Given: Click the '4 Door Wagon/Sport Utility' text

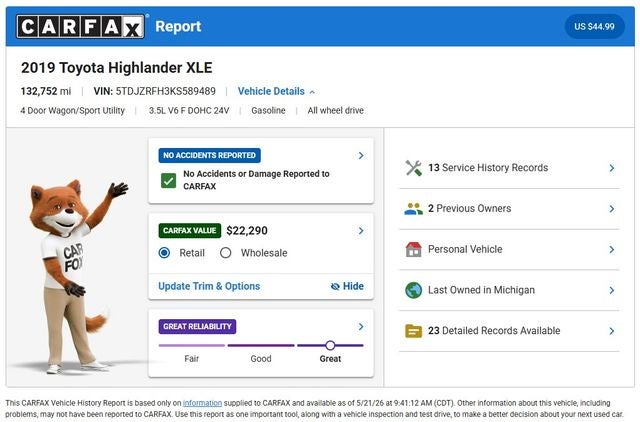Looking at the screenshot, I should tap(73, 111).
